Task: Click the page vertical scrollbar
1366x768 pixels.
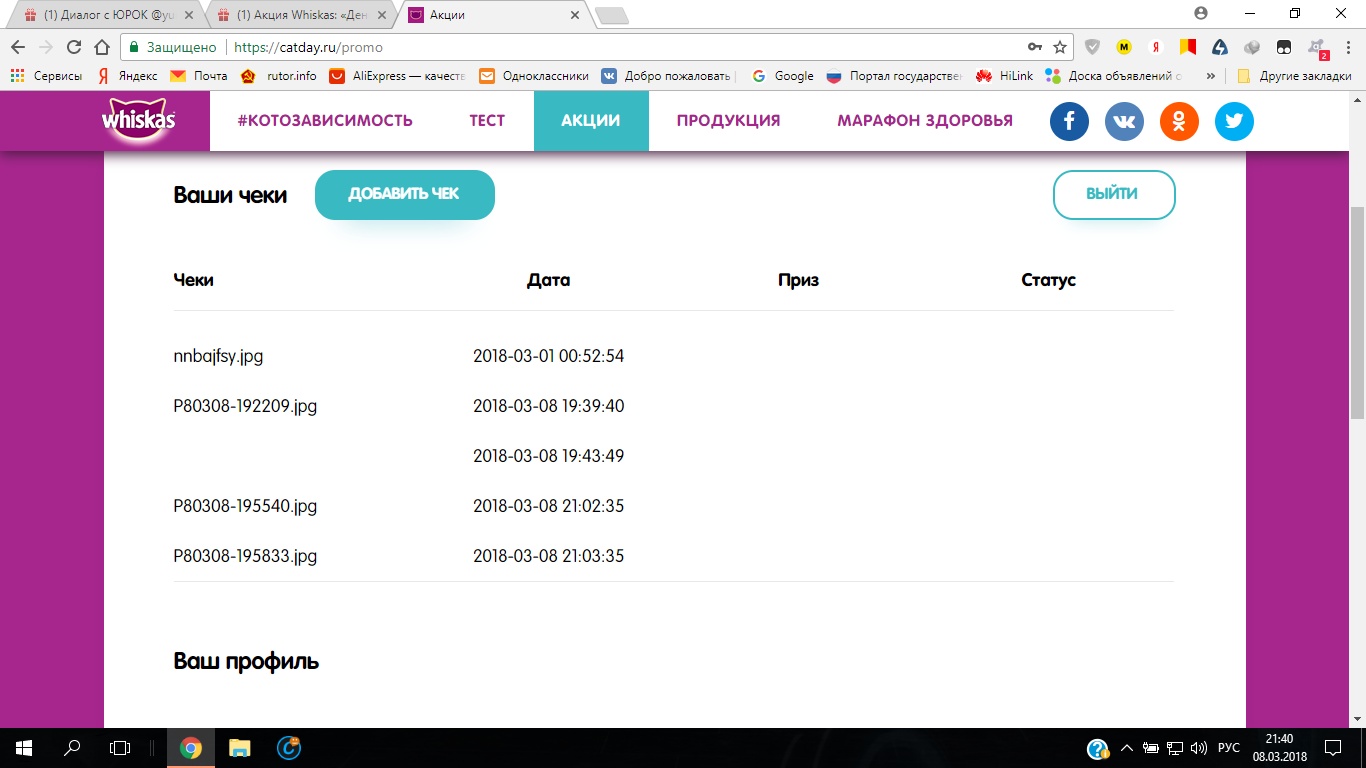Action: (1357, 310)
